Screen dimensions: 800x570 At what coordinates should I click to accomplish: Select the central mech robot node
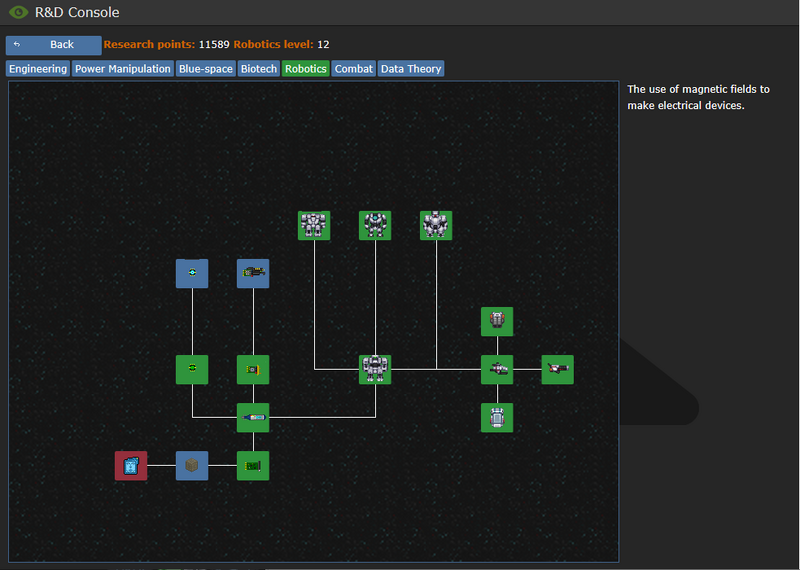[x=375, y=369]
